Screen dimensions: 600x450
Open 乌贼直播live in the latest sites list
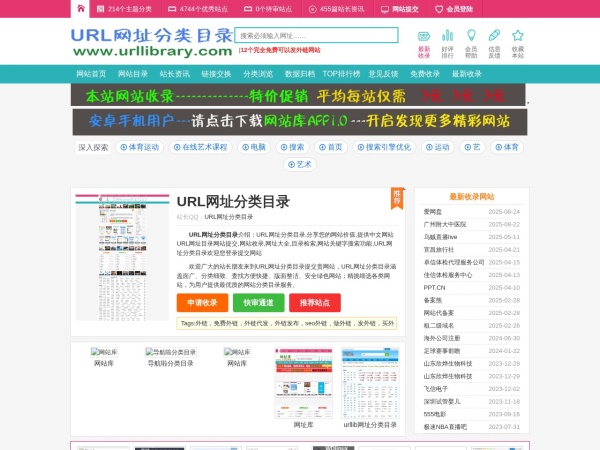[x=440, y=237]
